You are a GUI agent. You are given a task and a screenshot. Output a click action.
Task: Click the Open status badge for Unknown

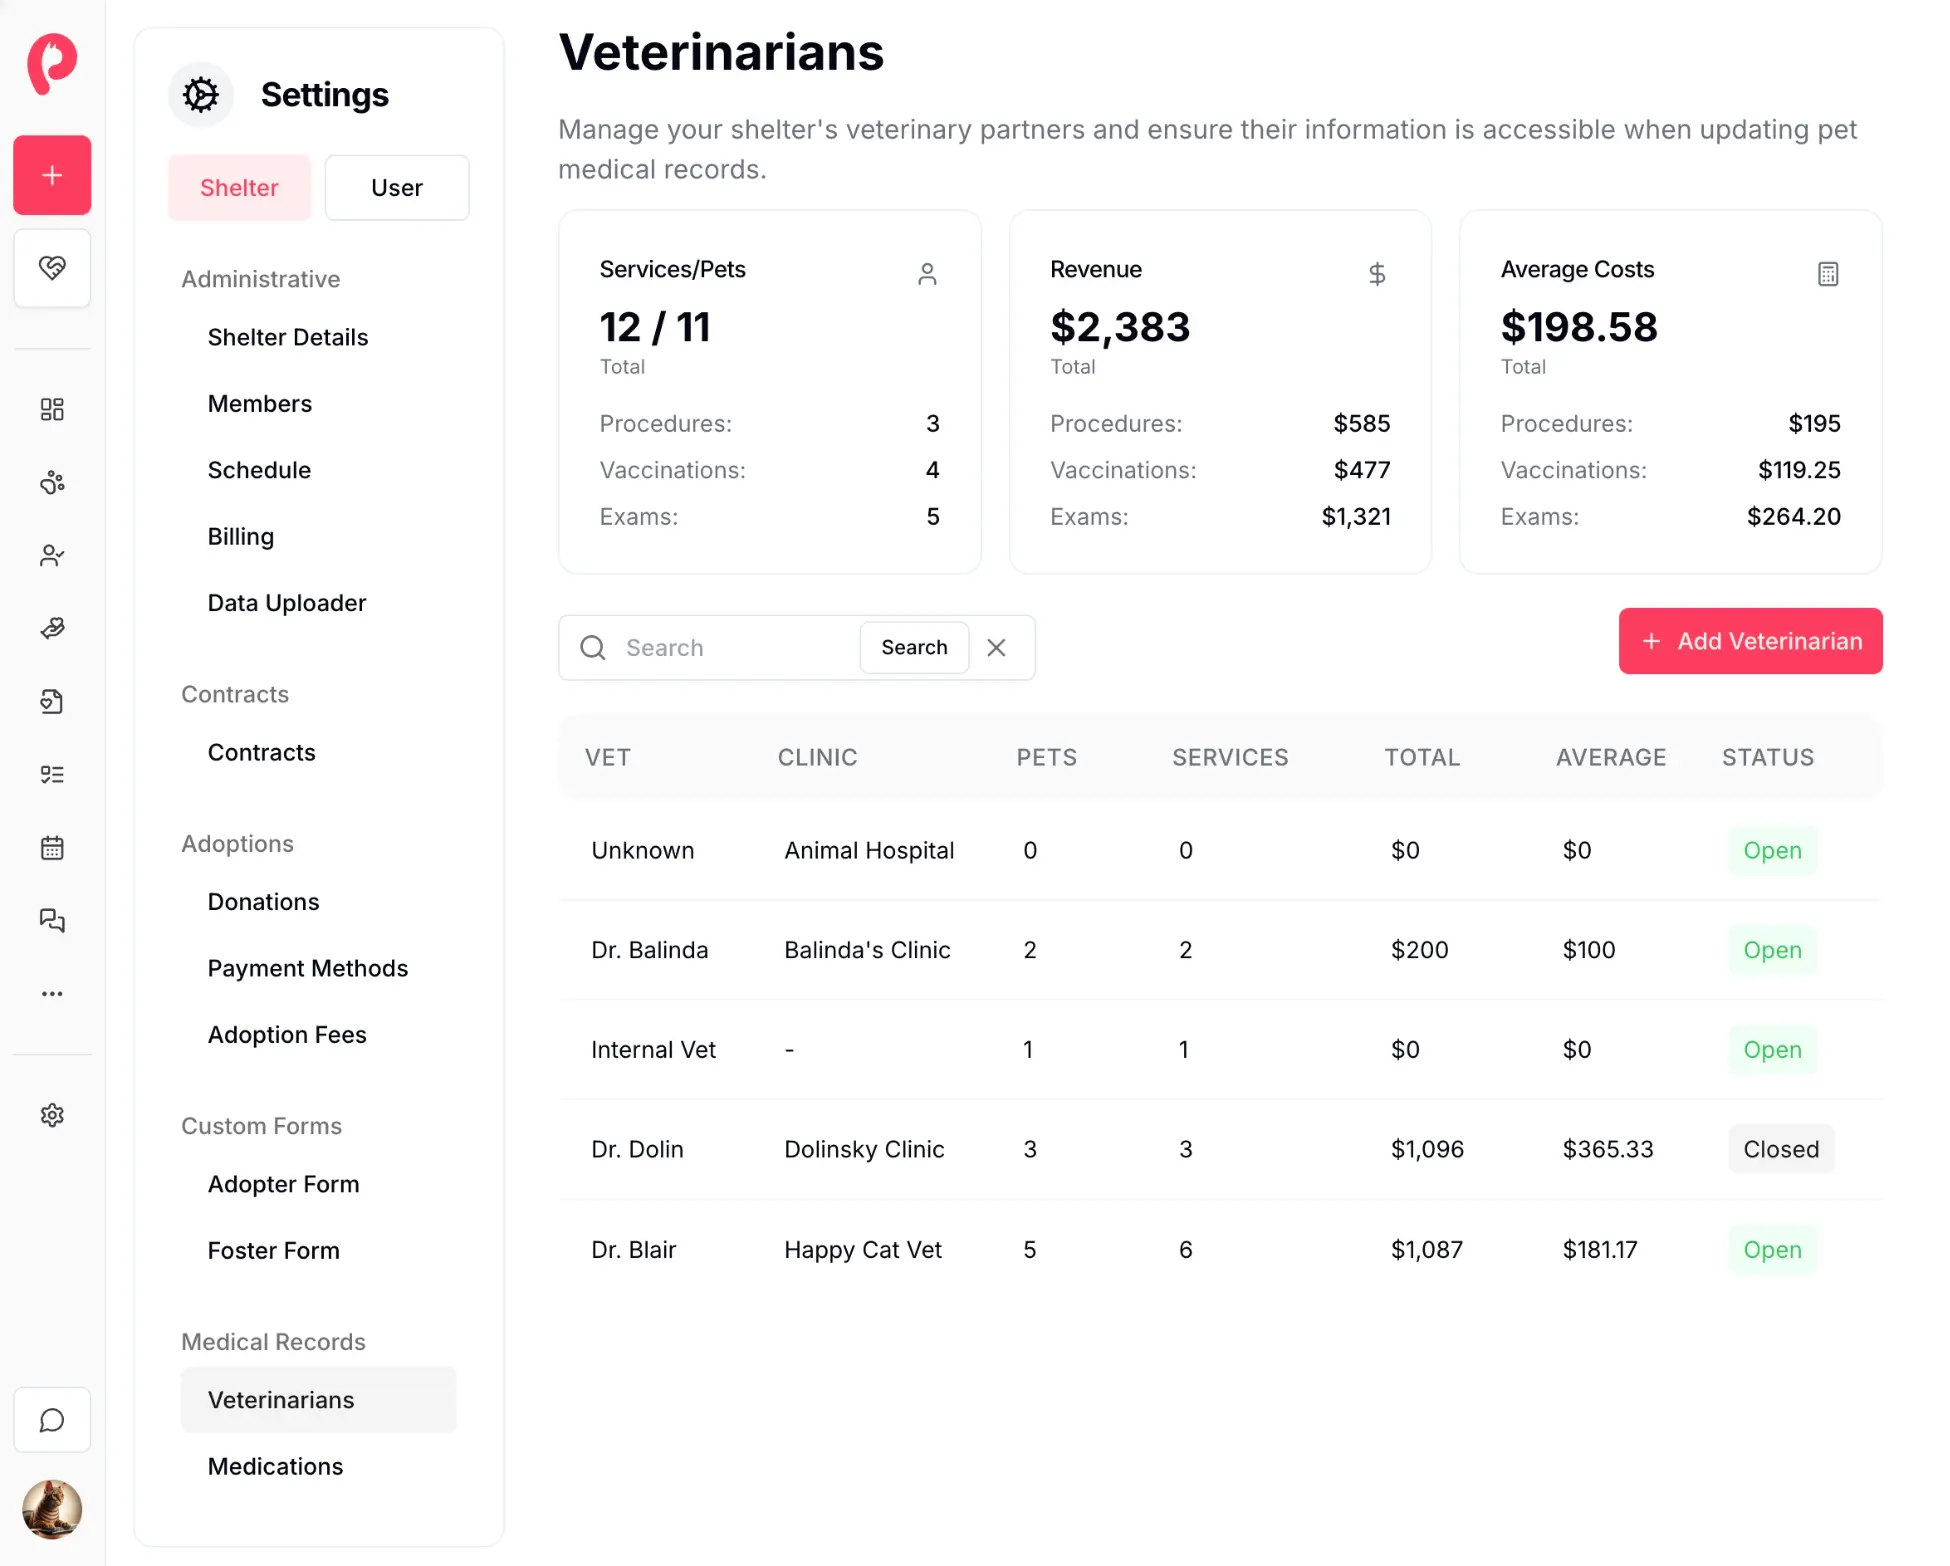[x=1773, y=851]
